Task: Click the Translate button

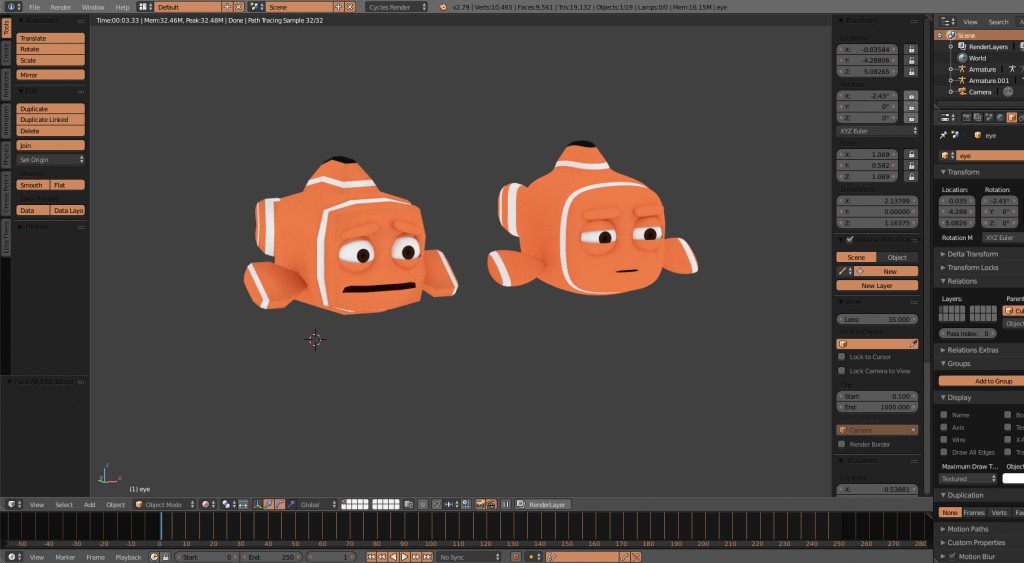Action: coord(50,38)
